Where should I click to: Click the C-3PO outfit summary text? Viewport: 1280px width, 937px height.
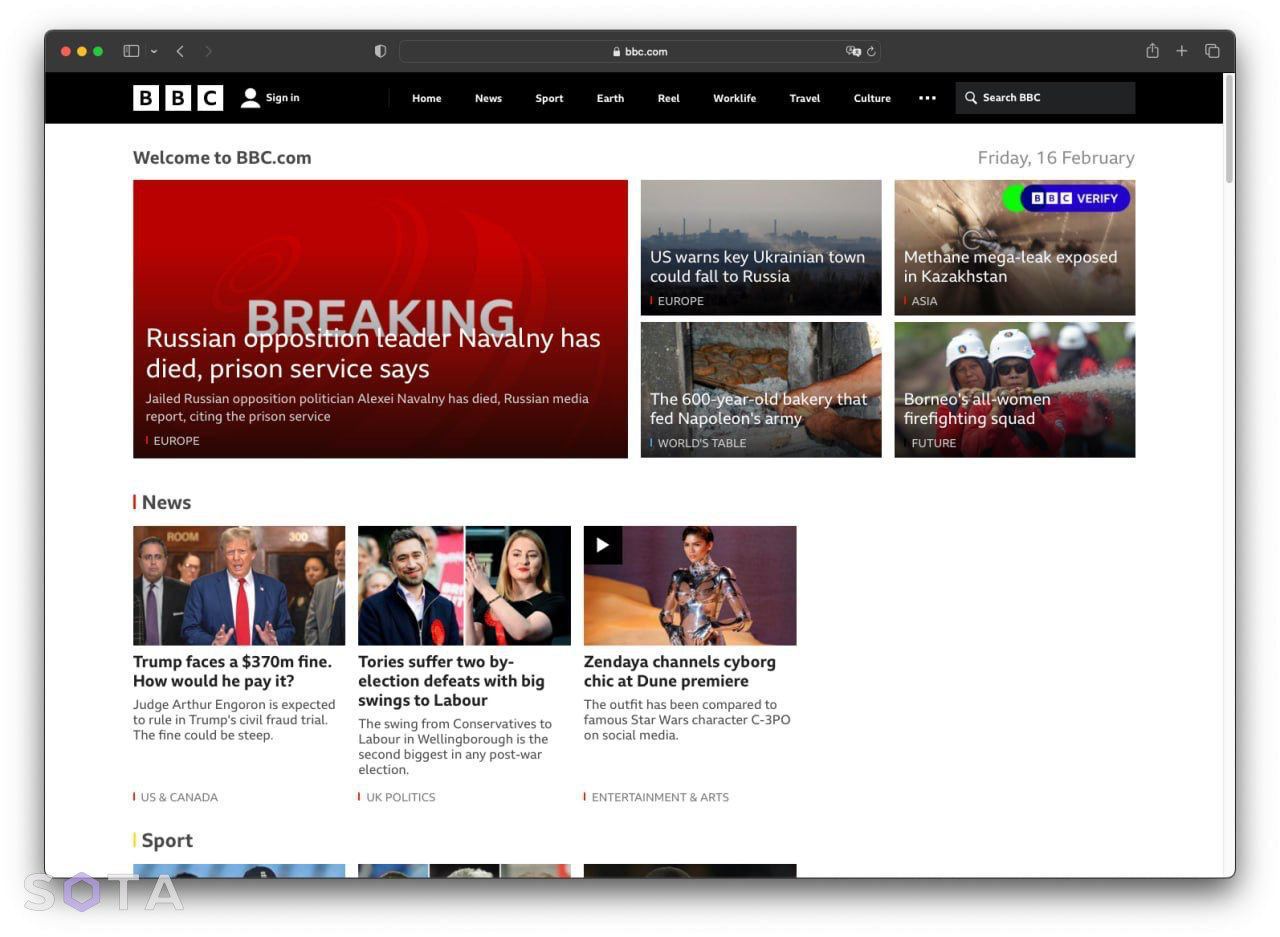(x=687, y=720)
